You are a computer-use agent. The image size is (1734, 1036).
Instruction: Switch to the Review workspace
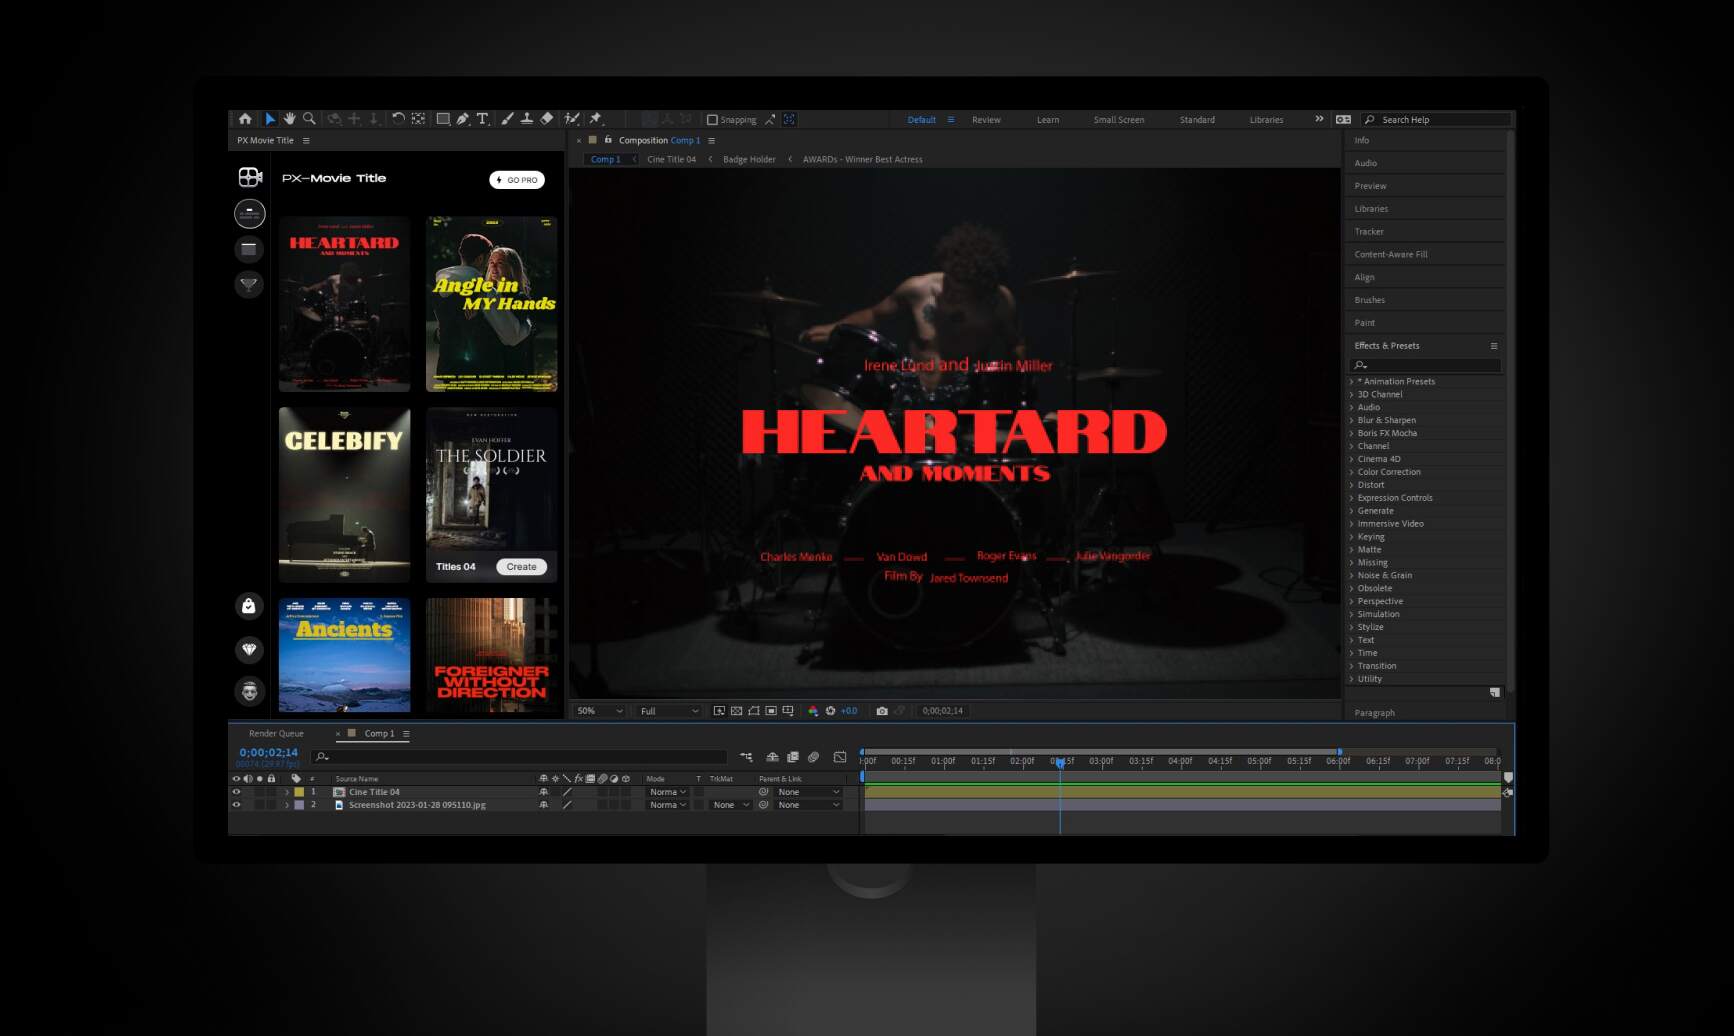[x=986, y=120]
